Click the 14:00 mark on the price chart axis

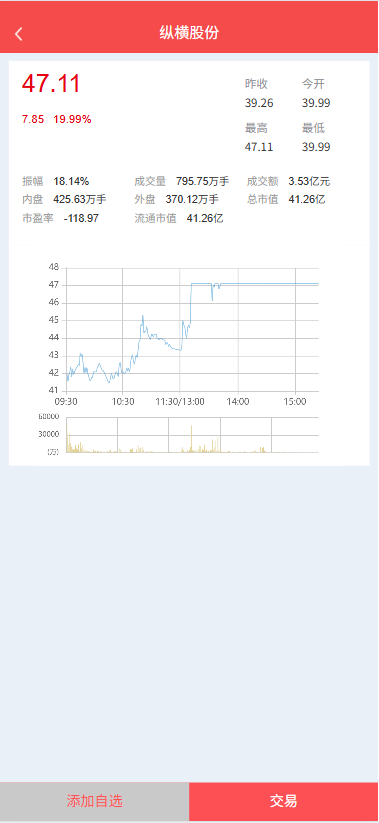[x=238, y=402]
